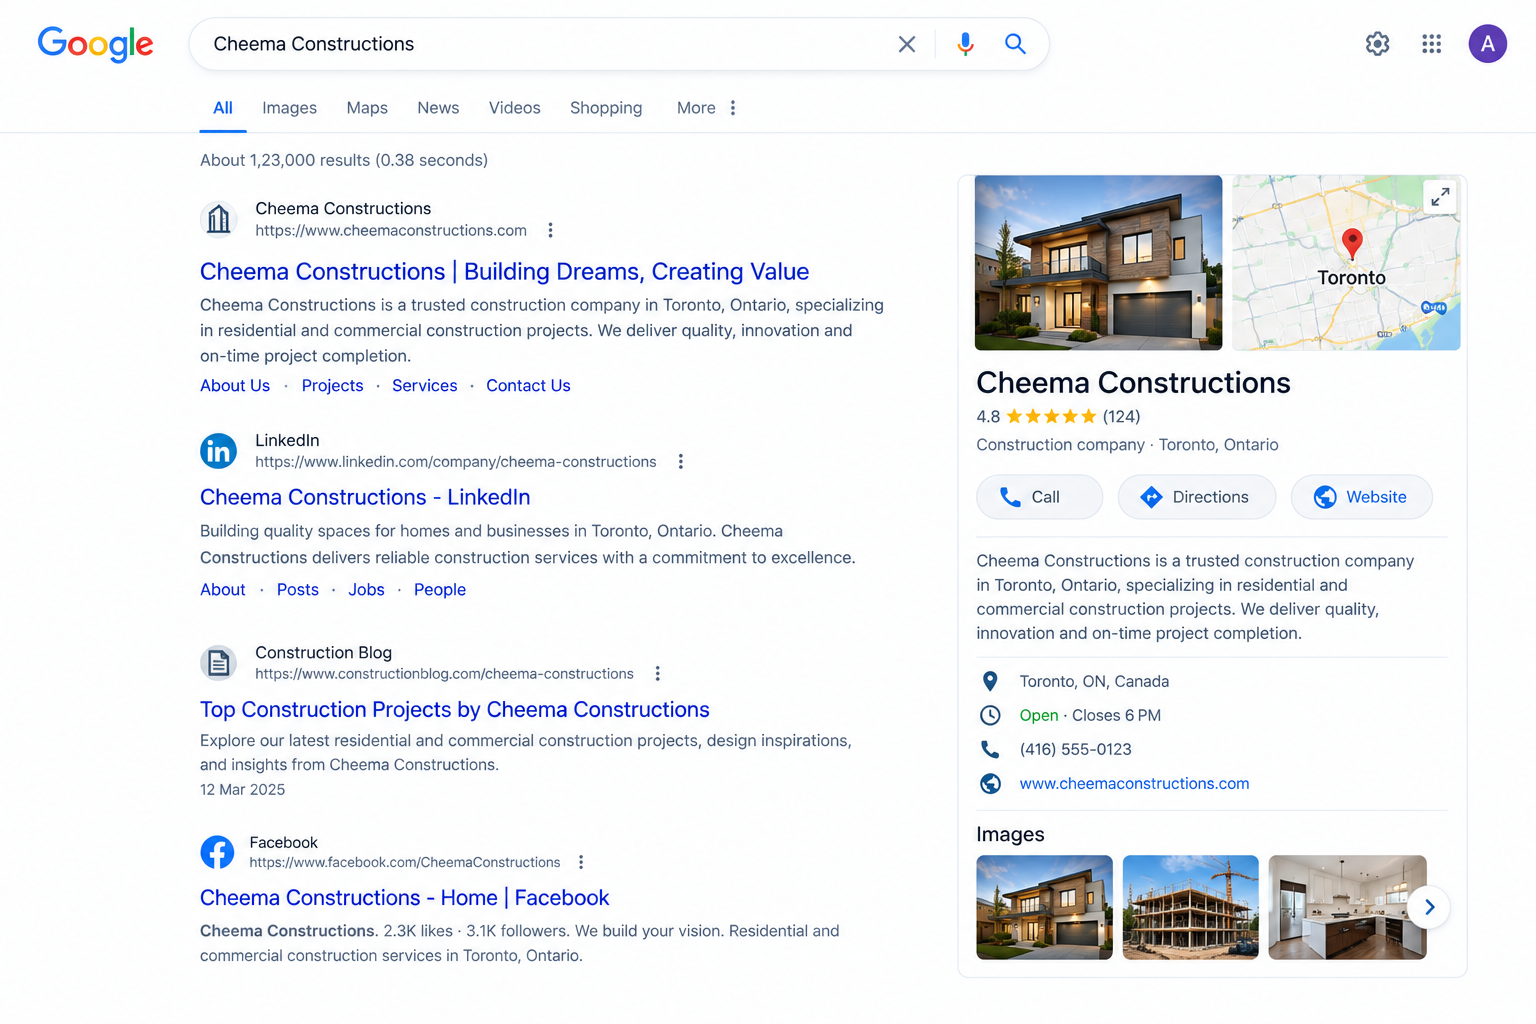Click the globe icon beside the website address
The width and height of the screenshot is (1536, 1024).
[990, 784]
